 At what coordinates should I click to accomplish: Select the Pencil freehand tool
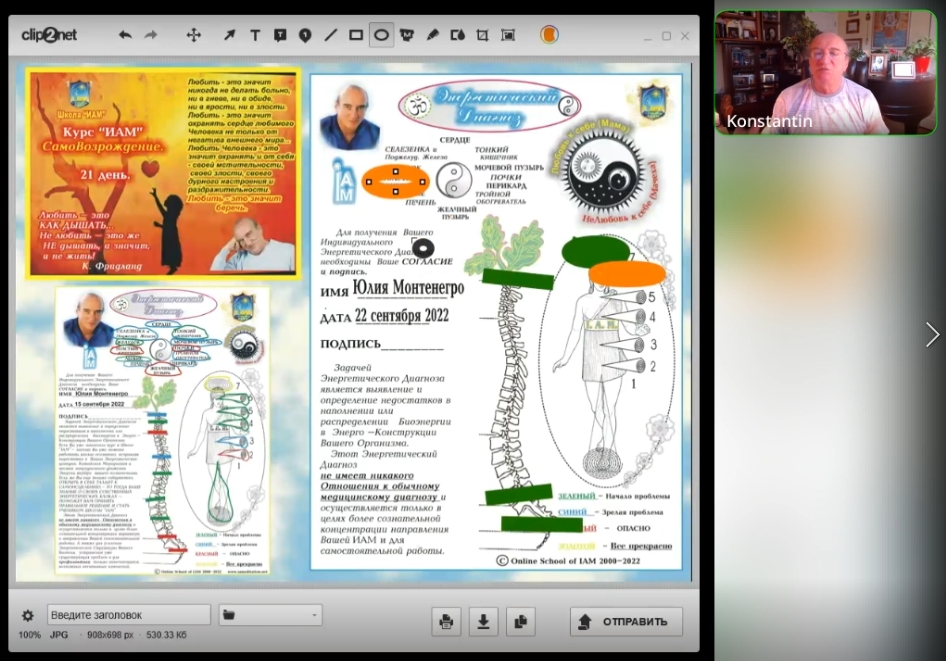433,35
